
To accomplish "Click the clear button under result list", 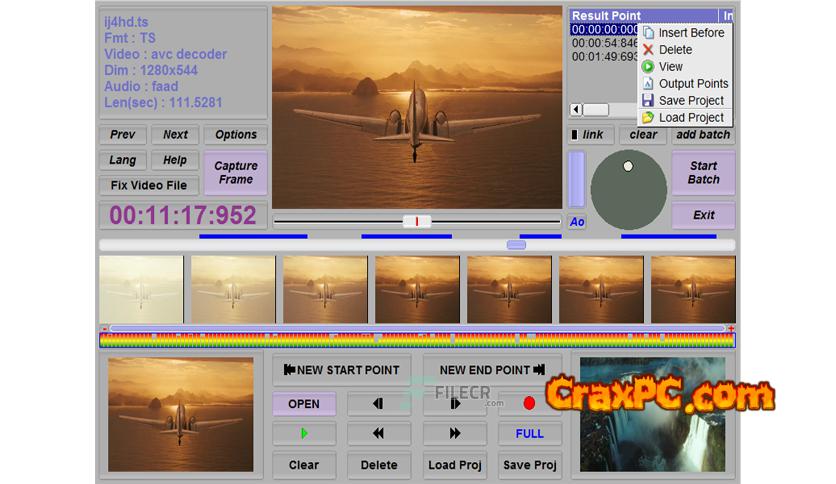I will pos(643,134).
